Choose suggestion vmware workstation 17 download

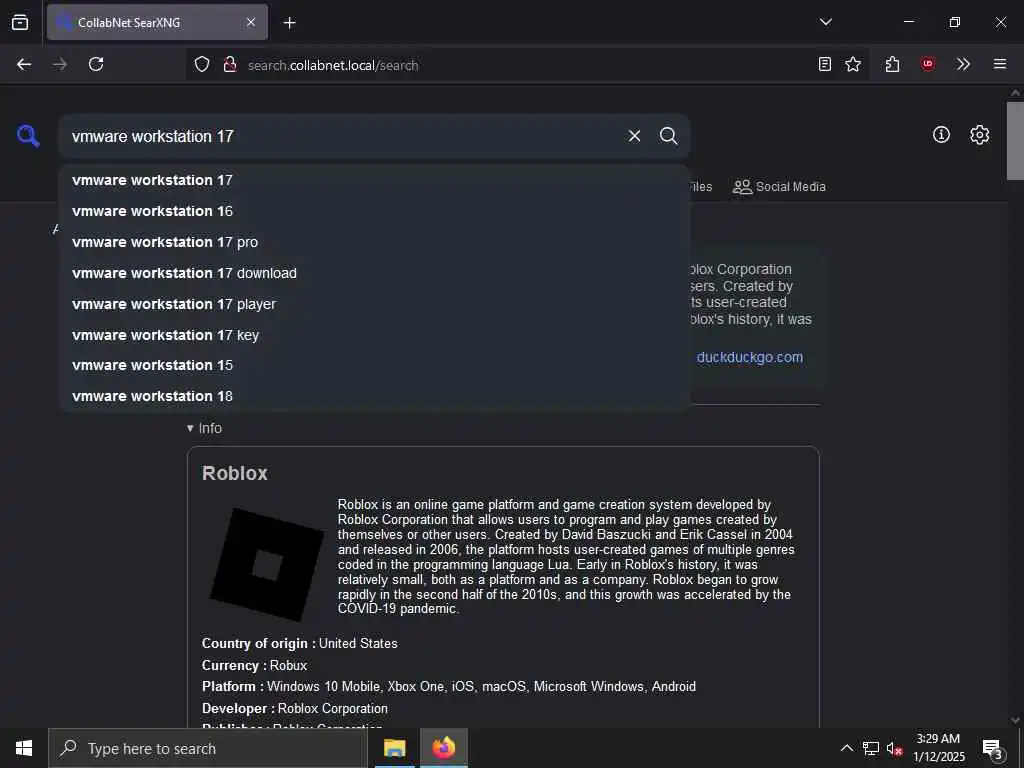coord(374,273)
